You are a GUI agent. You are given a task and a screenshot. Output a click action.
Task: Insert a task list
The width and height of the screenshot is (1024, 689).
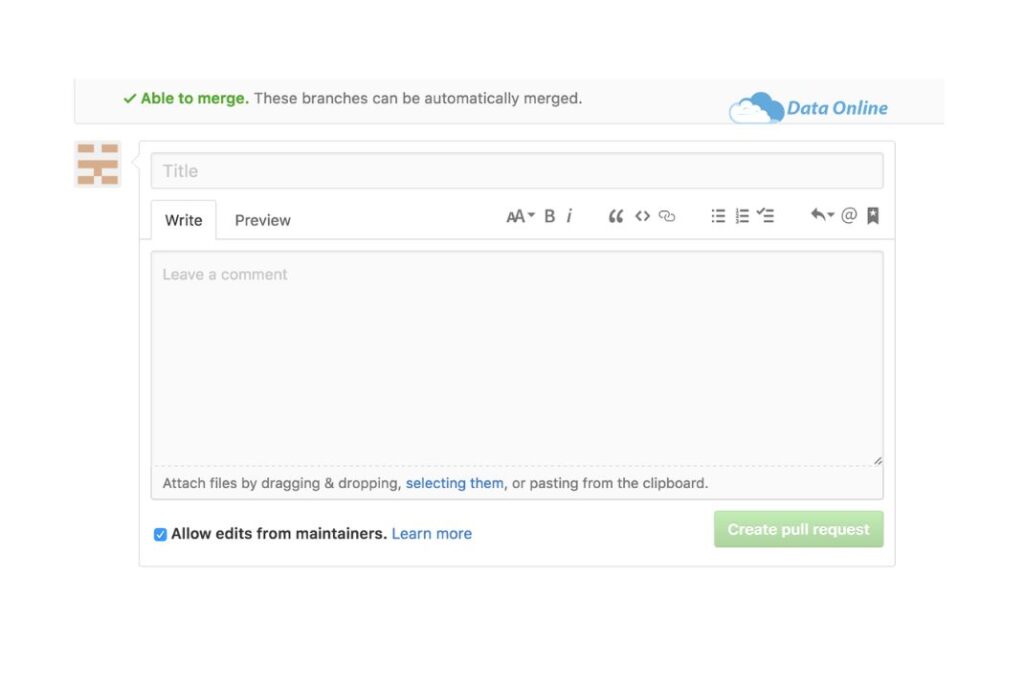pos(765,216)
